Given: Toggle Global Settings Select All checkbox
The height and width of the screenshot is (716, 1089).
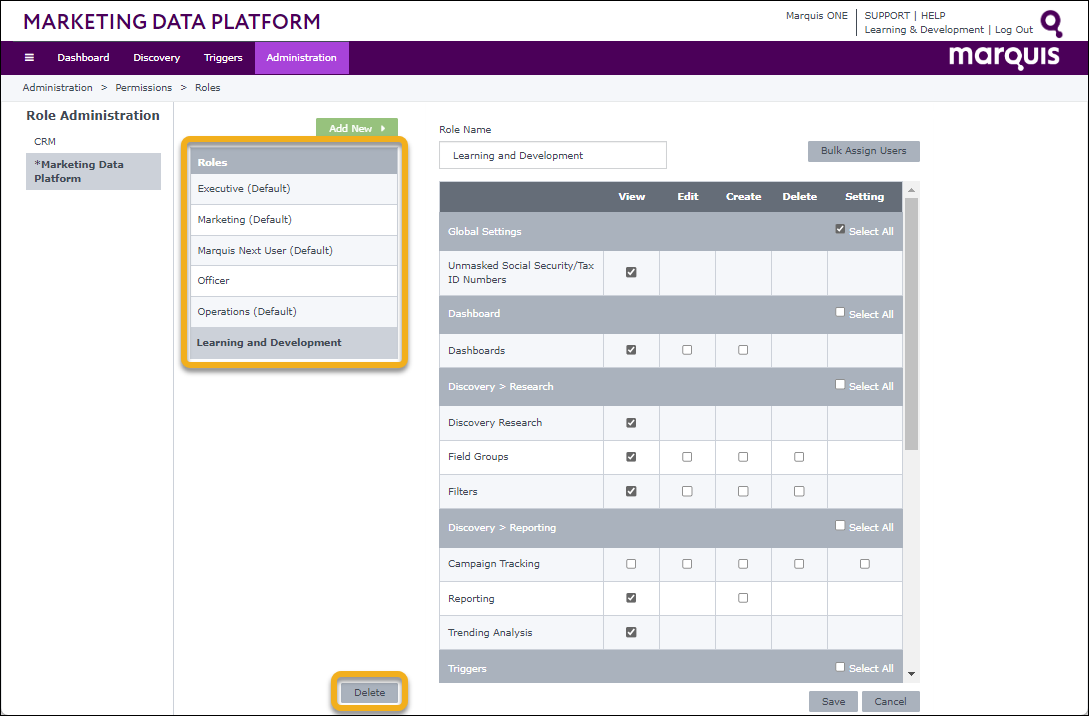Looking at the screenshot, I should 840,229.
